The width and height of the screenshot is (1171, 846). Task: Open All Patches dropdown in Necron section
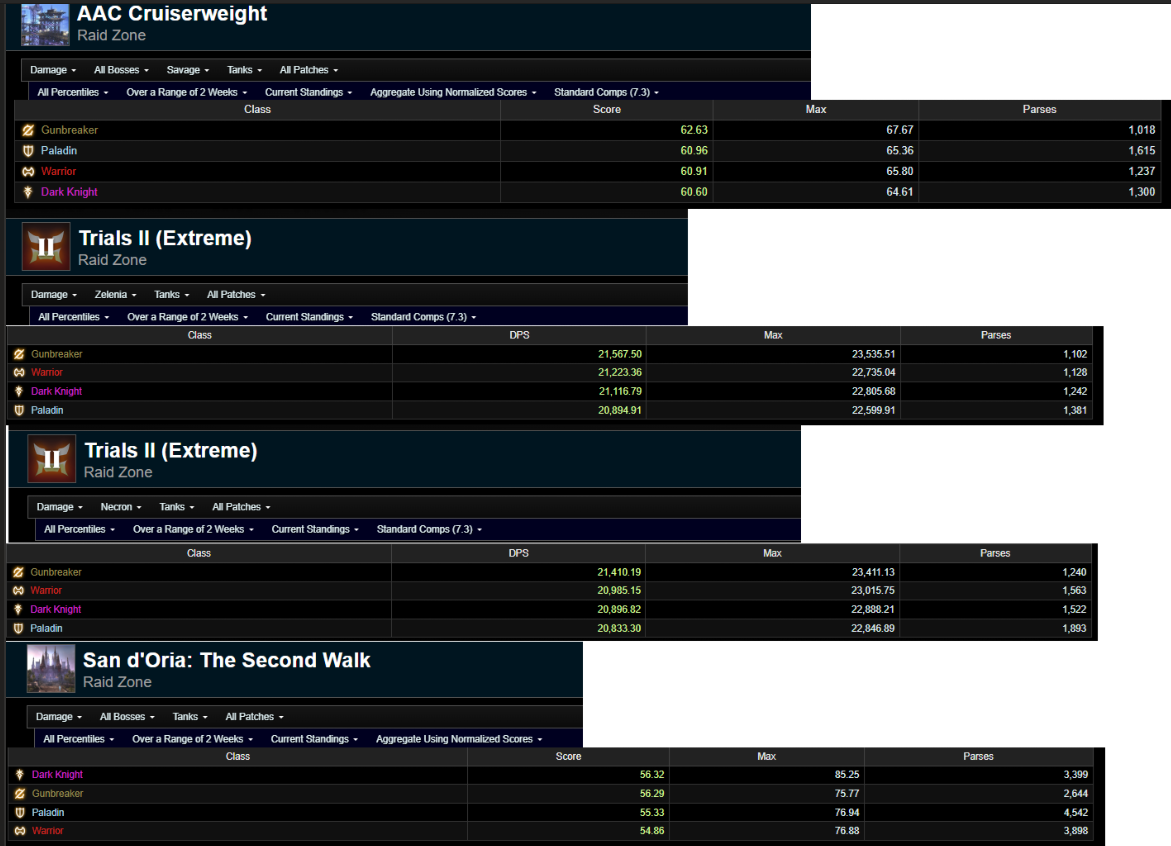click(241, 507)
